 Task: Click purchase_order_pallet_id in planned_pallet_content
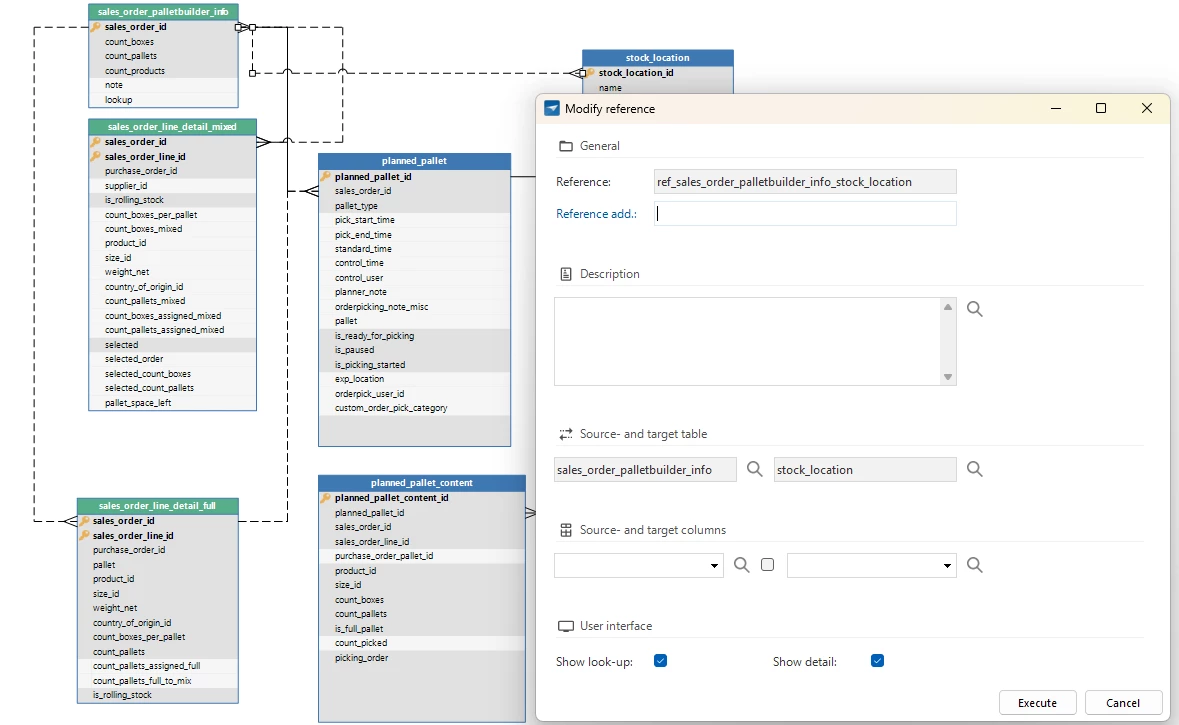pos(384,556)
